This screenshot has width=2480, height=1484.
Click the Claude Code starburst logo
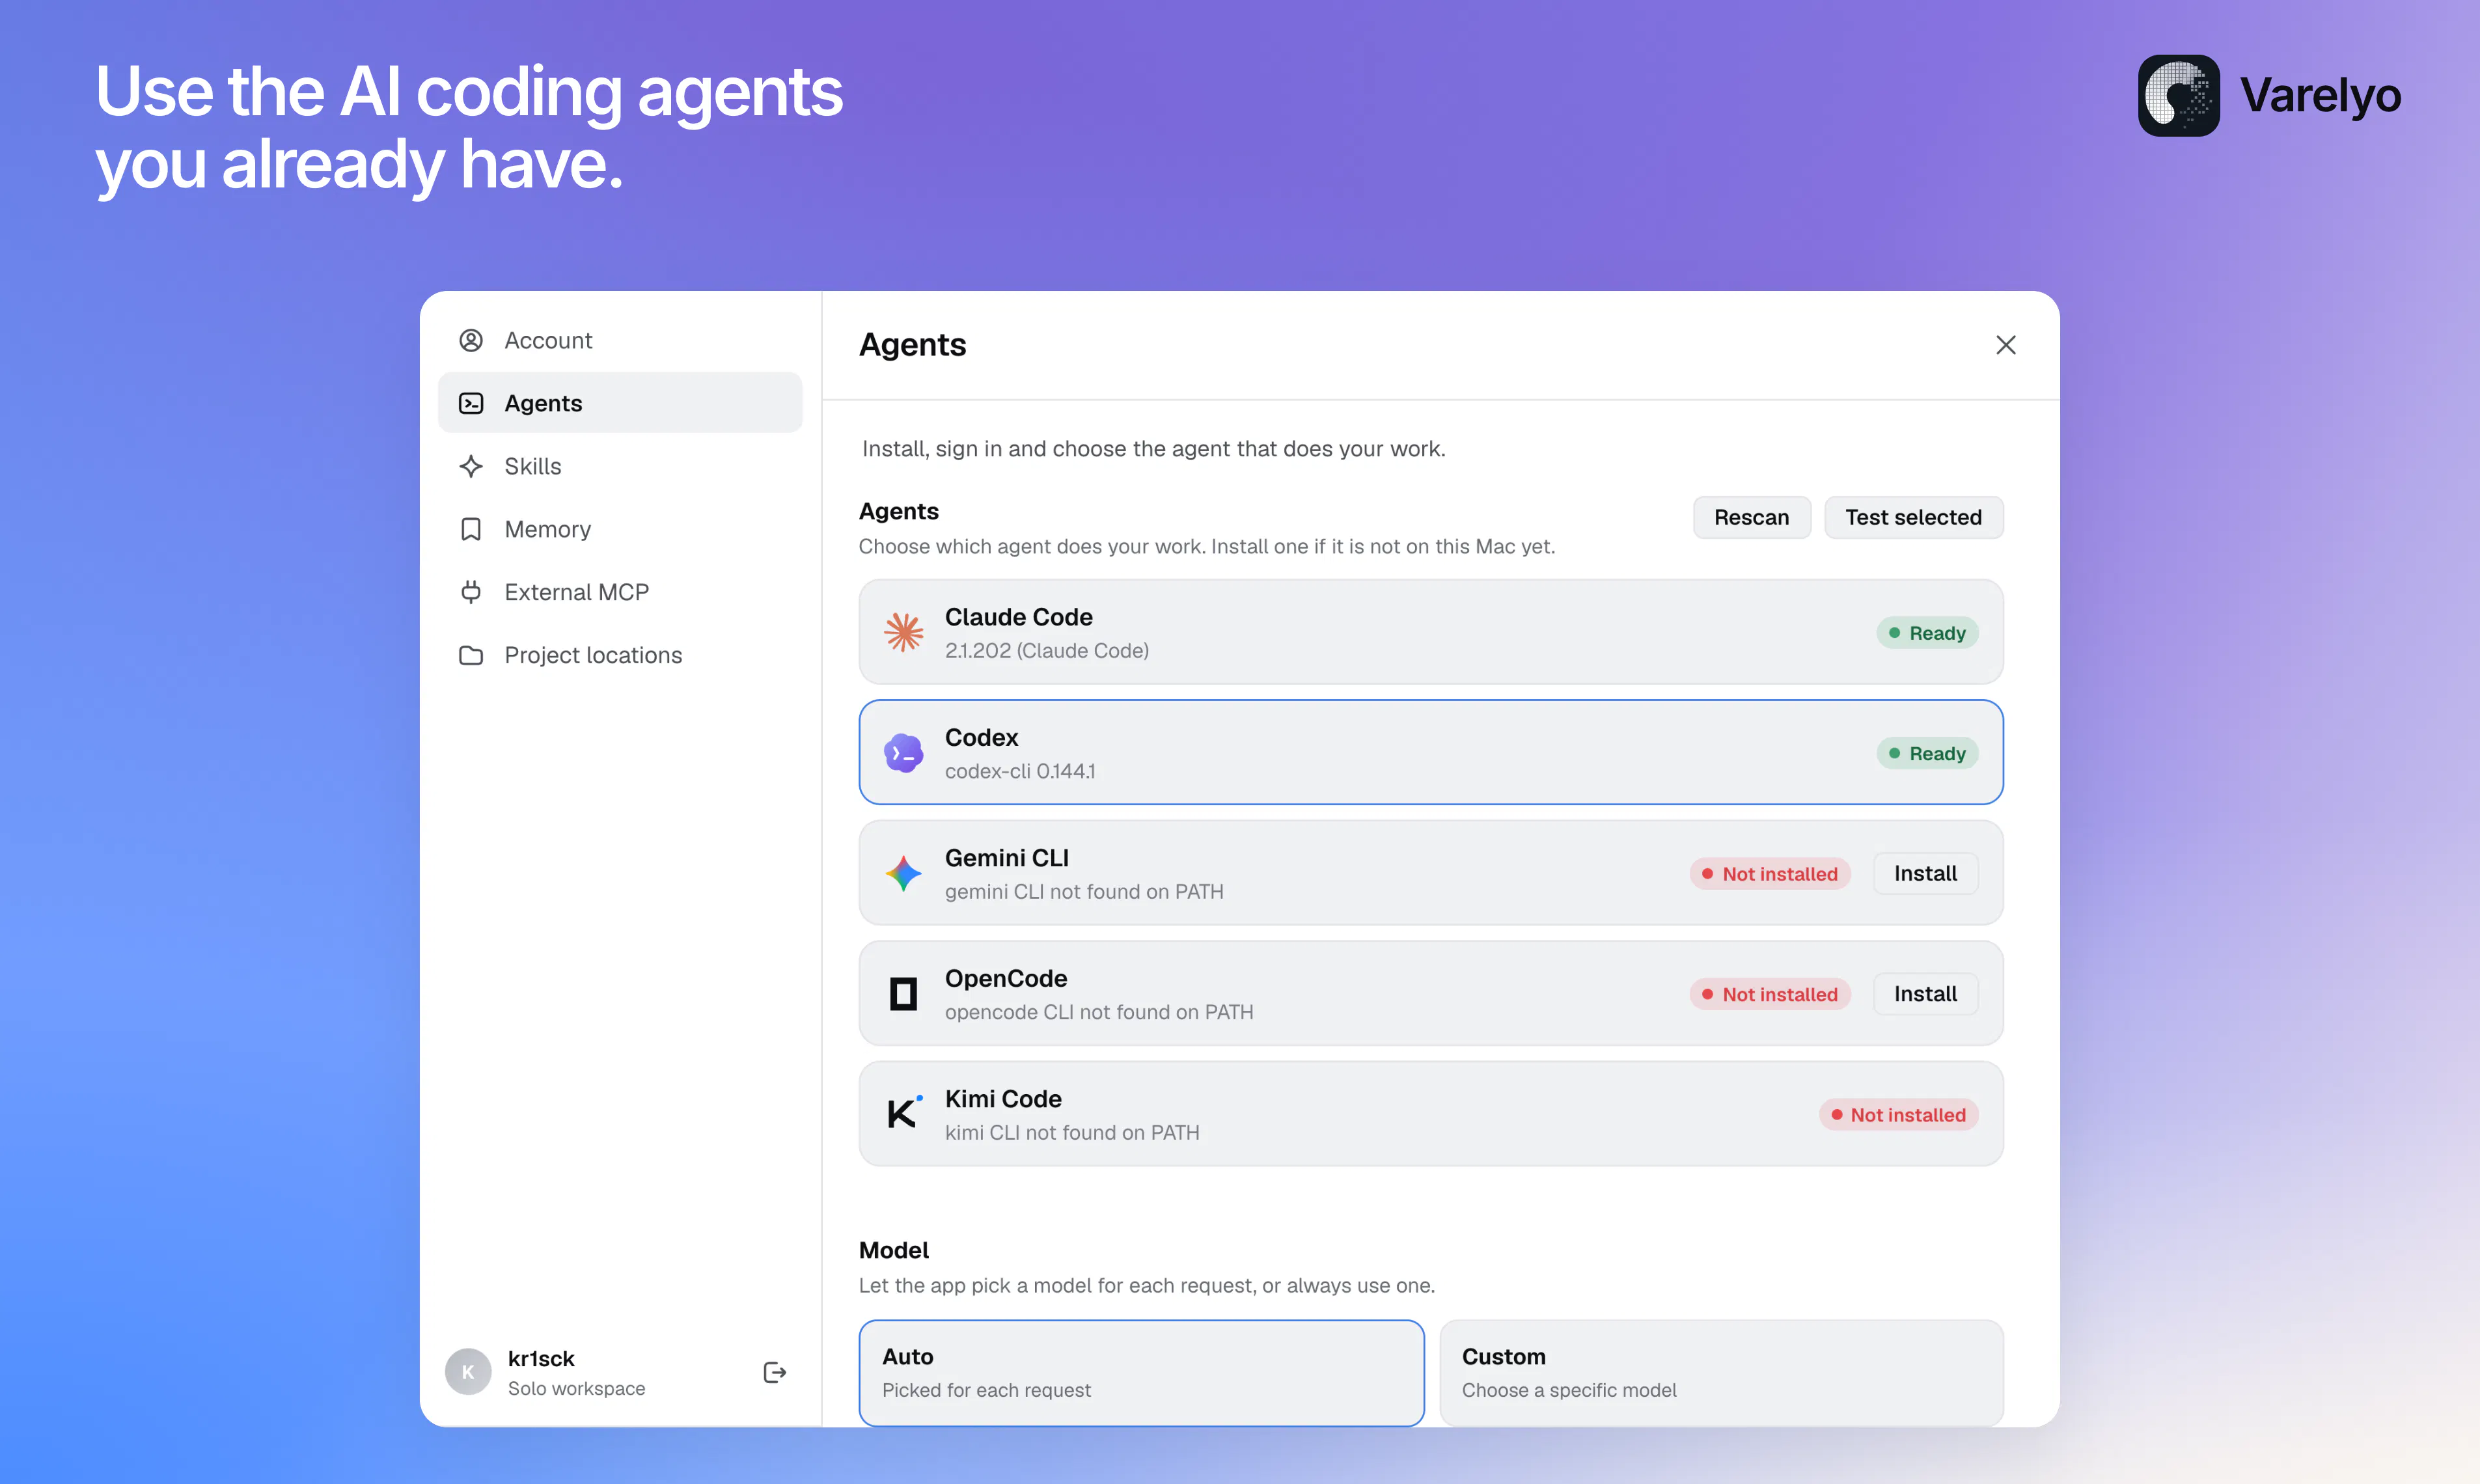[904, 632]
